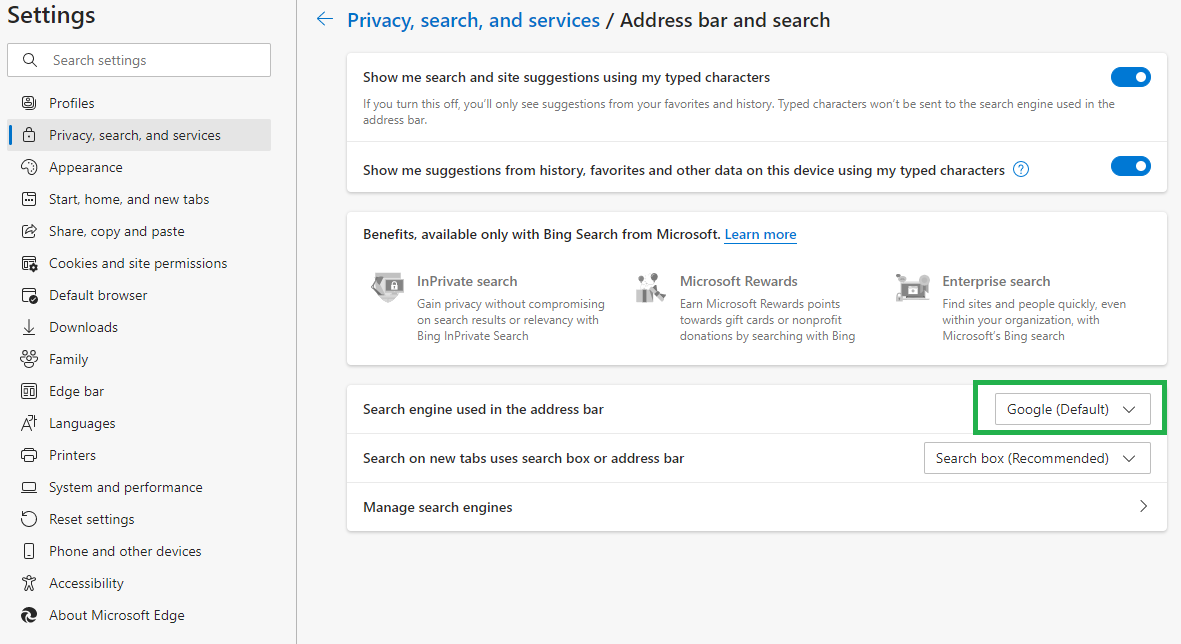Click the Share, copy and paste icon
1181x644 pixels.
(29, 231)
